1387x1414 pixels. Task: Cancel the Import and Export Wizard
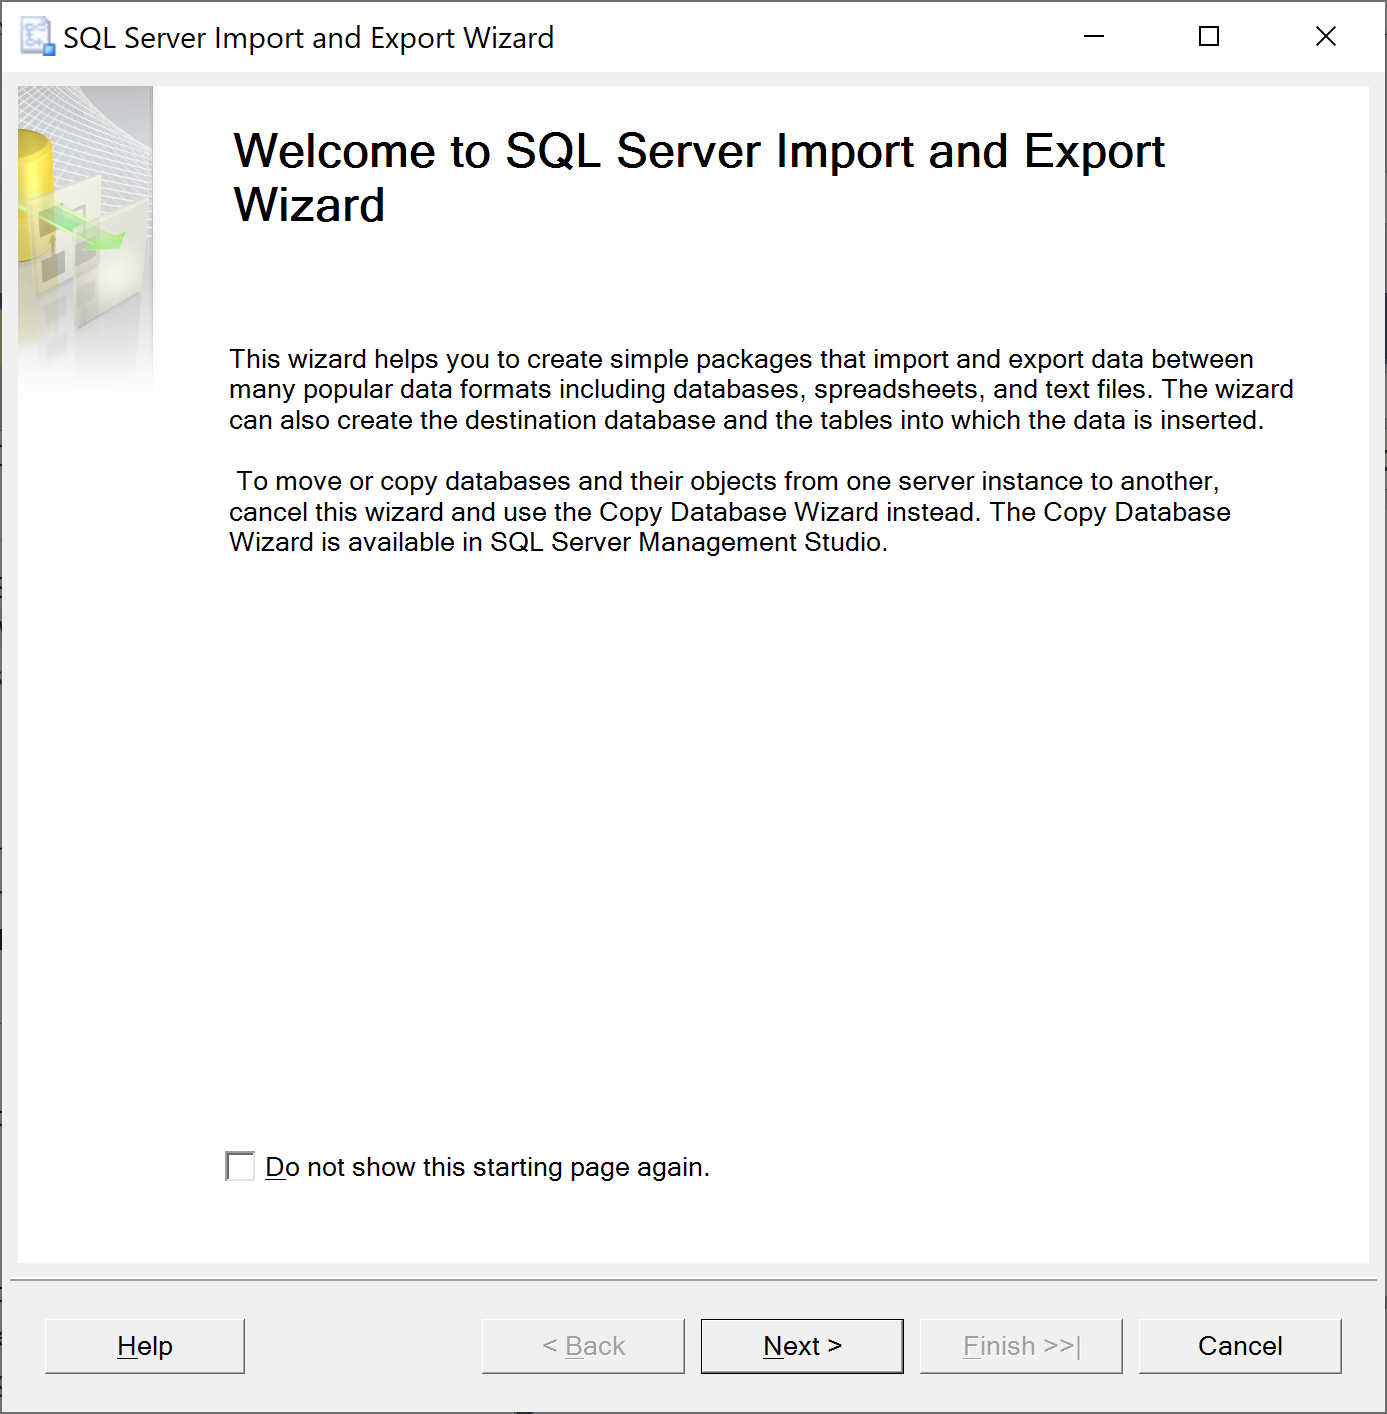(x=1240, y=1346)
